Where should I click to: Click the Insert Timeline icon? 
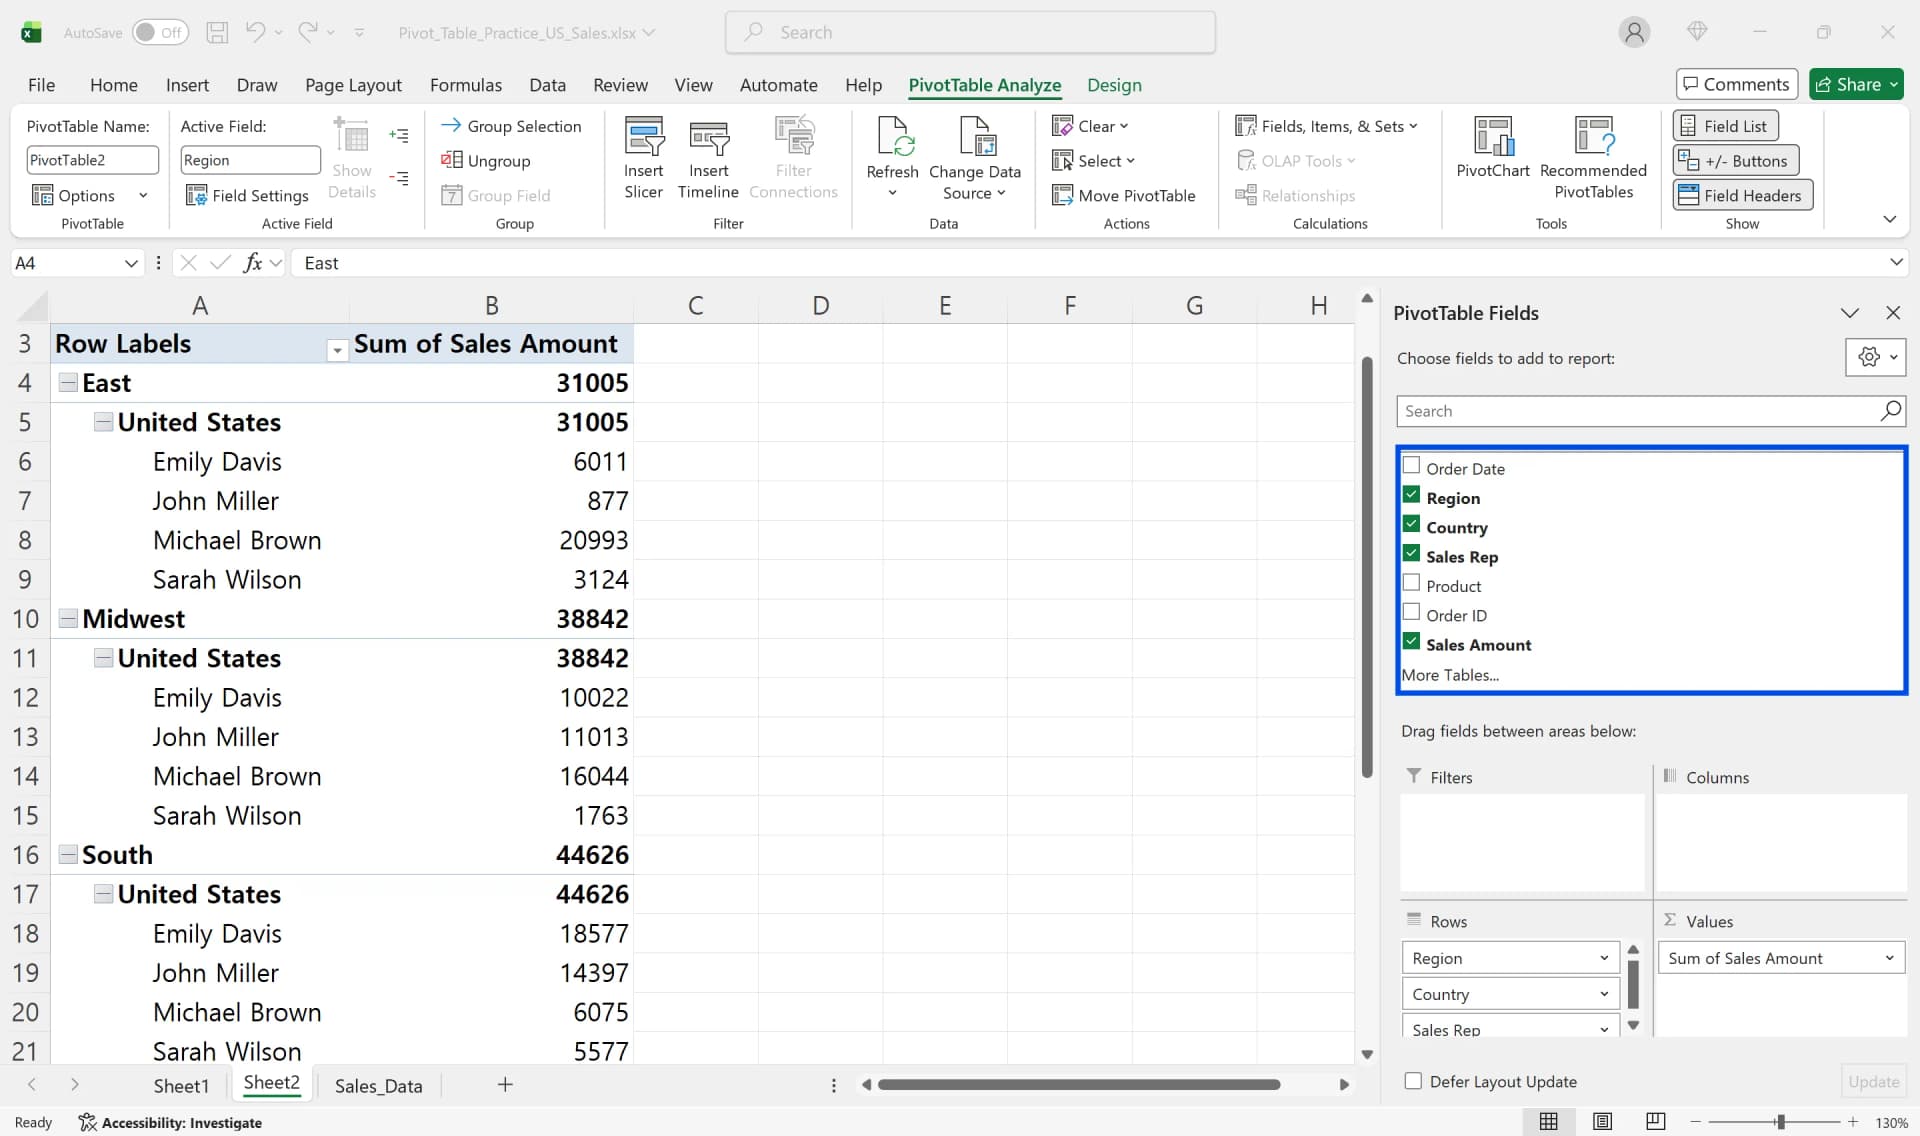tap(708, 155)
